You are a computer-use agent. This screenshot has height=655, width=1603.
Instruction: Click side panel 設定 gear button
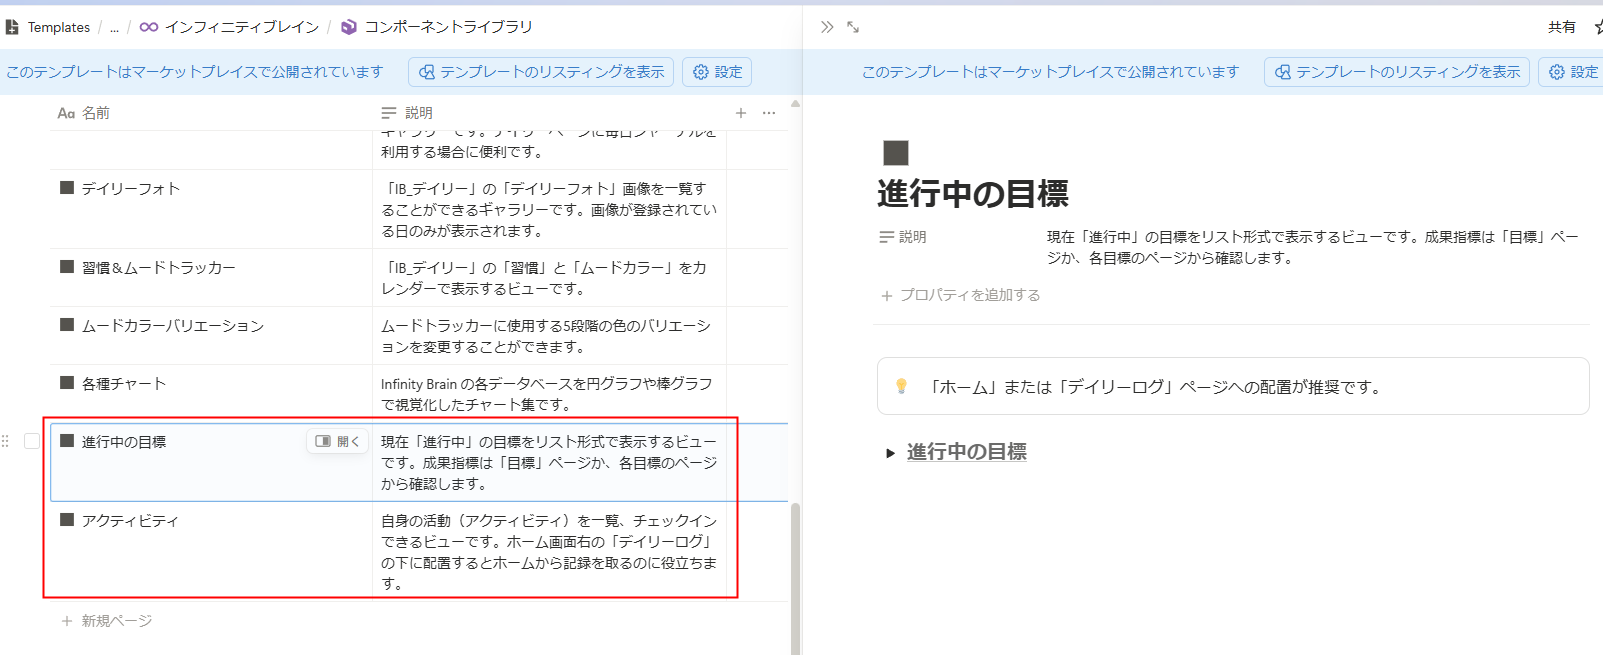pos(1573,72)
